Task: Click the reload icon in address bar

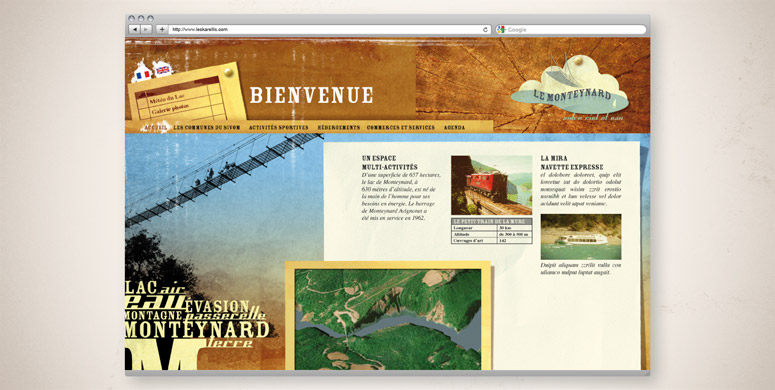Action: (485, 30)
